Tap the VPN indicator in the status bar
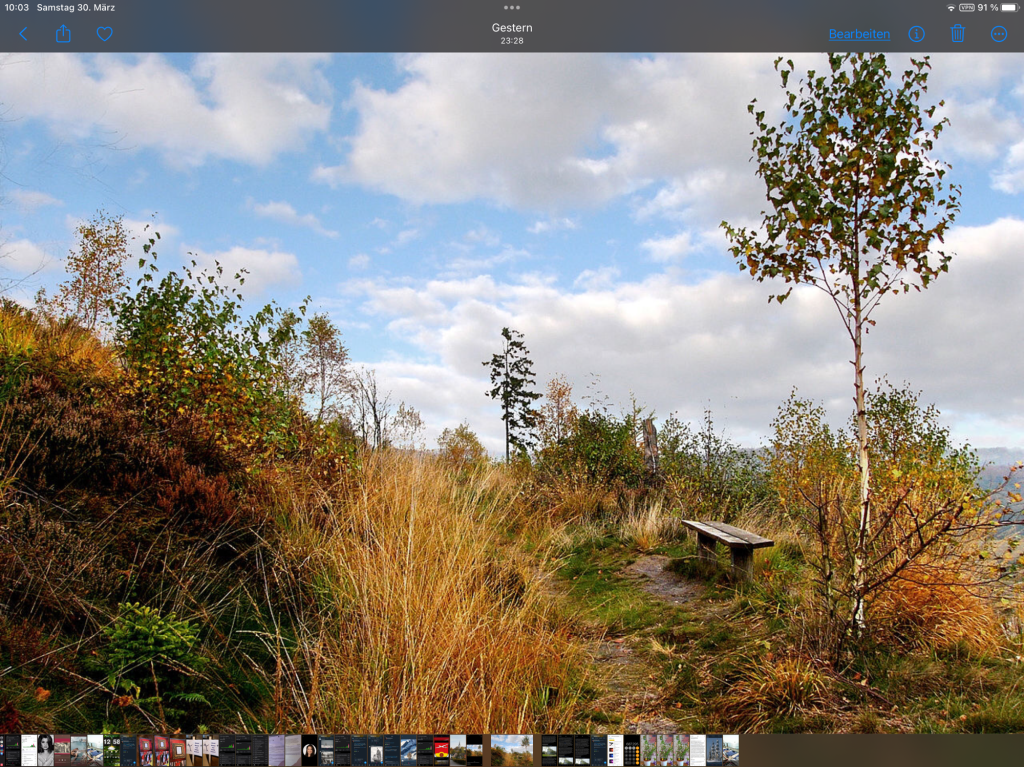 (x=966, y=7)
